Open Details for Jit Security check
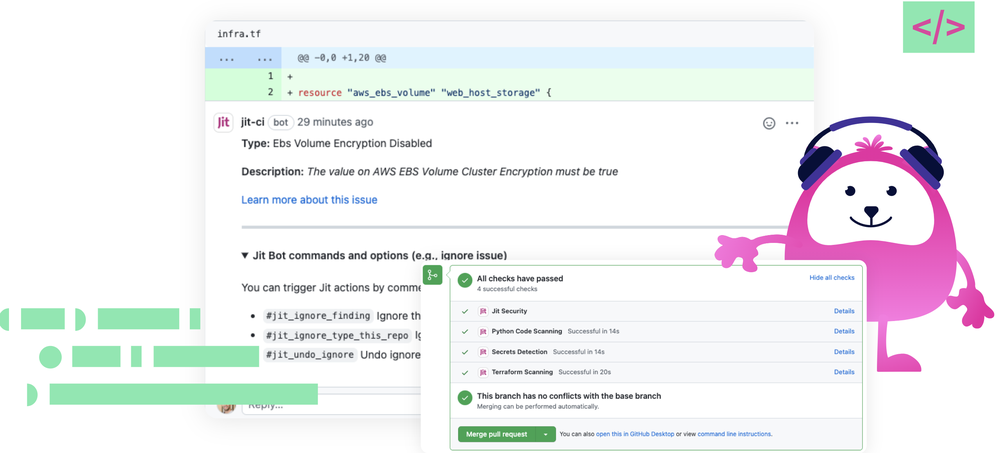This screenshot has height=453, width=1000. point(844,311)
